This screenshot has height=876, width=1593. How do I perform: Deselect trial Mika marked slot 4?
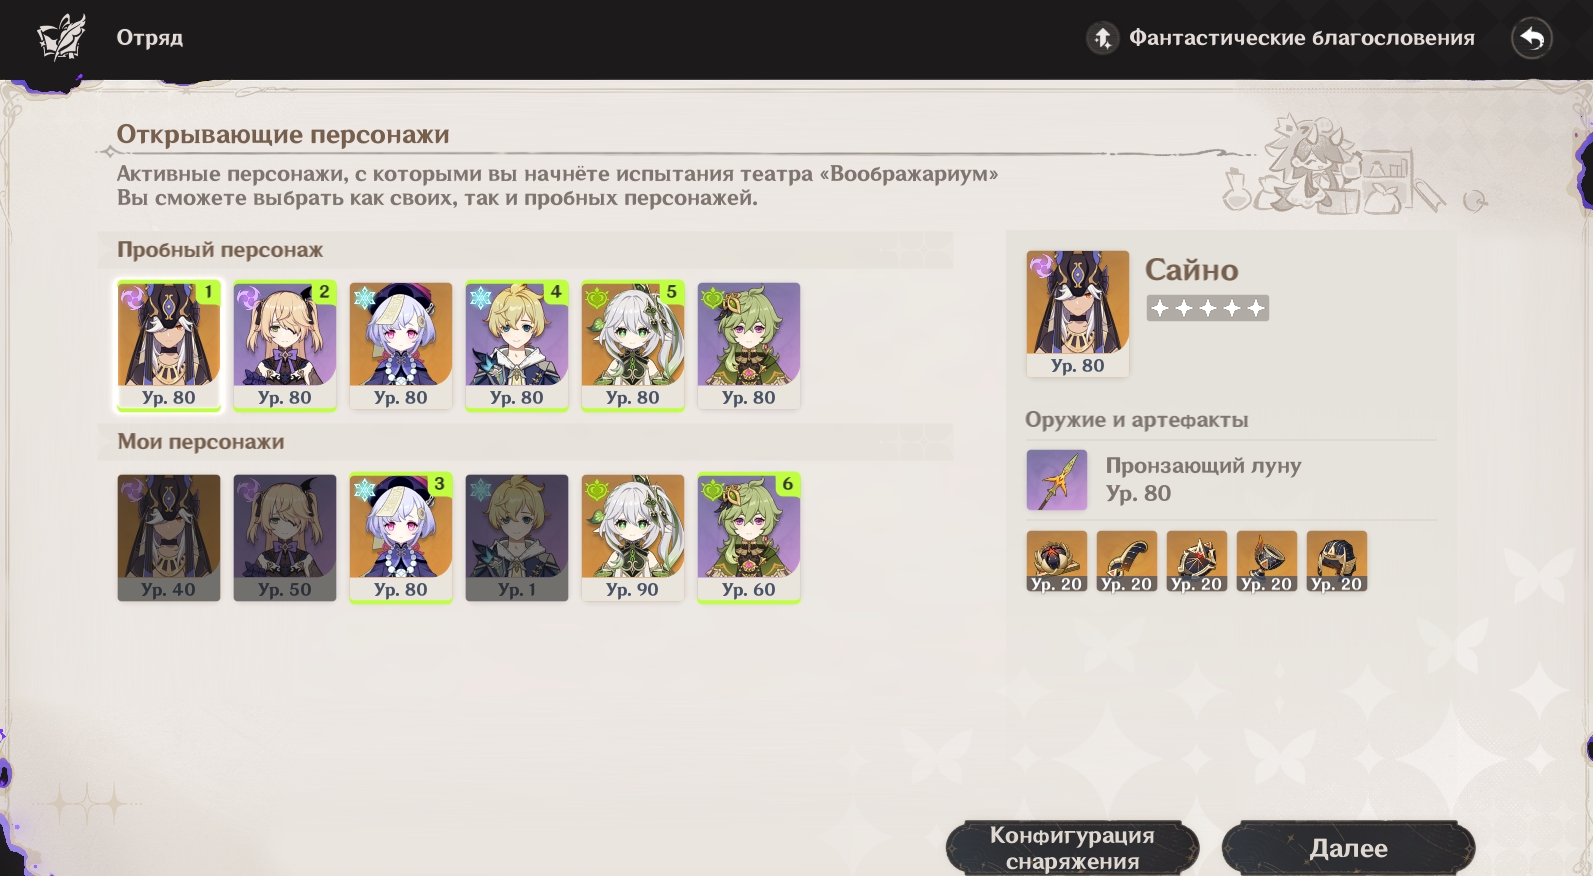point(517,346)
